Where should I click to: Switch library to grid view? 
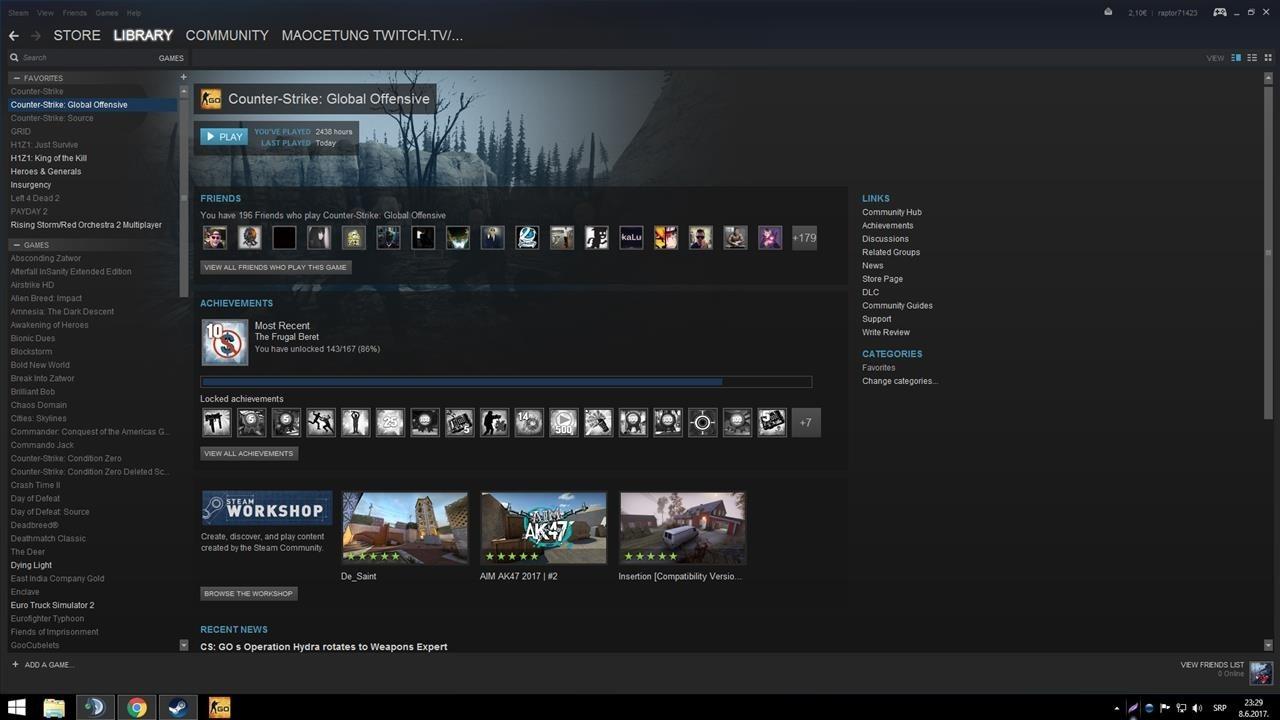(x=1268, y=58)
